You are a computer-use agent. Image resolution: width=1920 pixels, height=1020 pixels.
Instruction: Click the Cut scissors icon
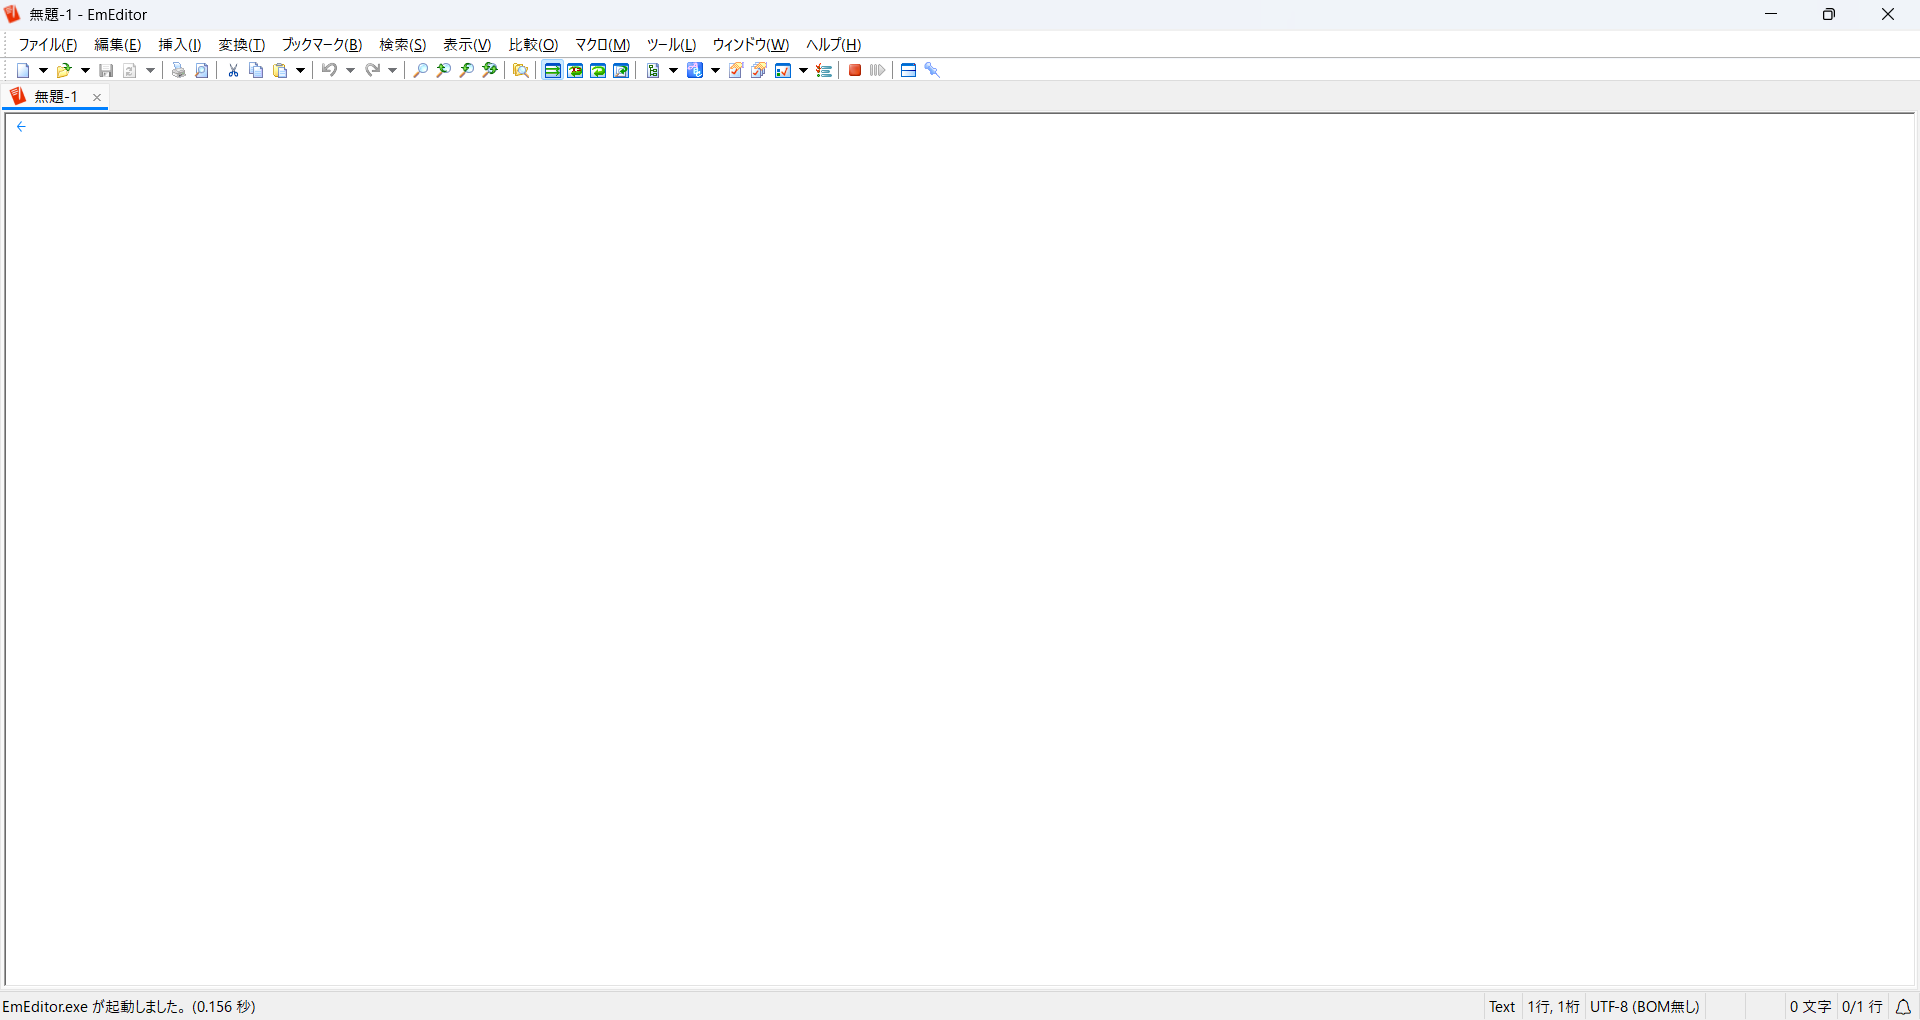233,71
